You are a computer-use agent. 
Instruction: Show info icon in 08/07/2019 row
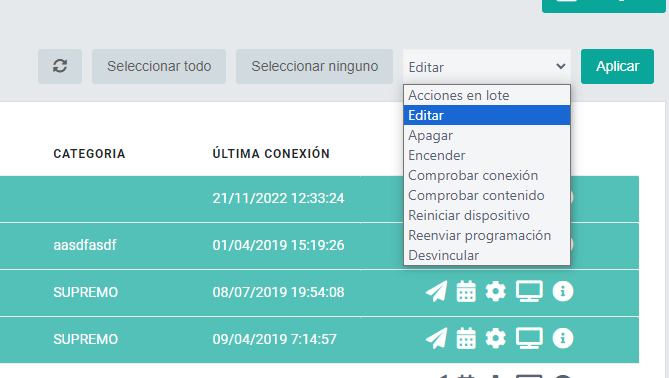pyautogui.click(x=563, y=292)
